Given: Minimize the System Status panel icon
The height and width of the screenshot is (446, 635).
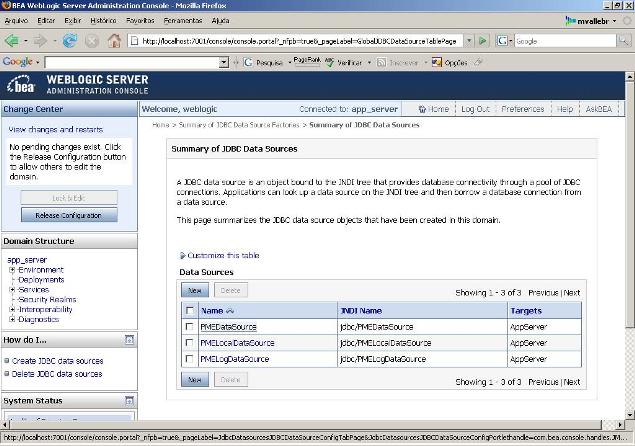Looking at the screenshot, I should pos(129,400).
